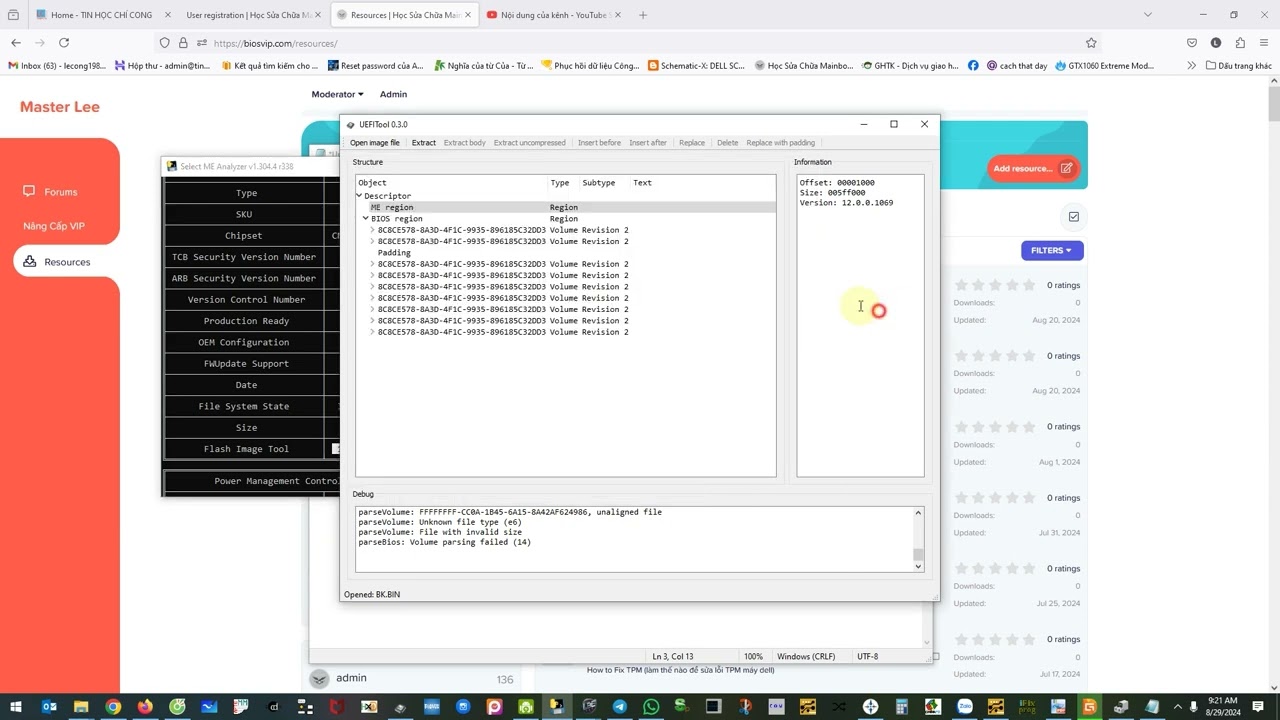Open the Firefox account icon
The image size is (1280, 720).
click(x=1216, y=43)
